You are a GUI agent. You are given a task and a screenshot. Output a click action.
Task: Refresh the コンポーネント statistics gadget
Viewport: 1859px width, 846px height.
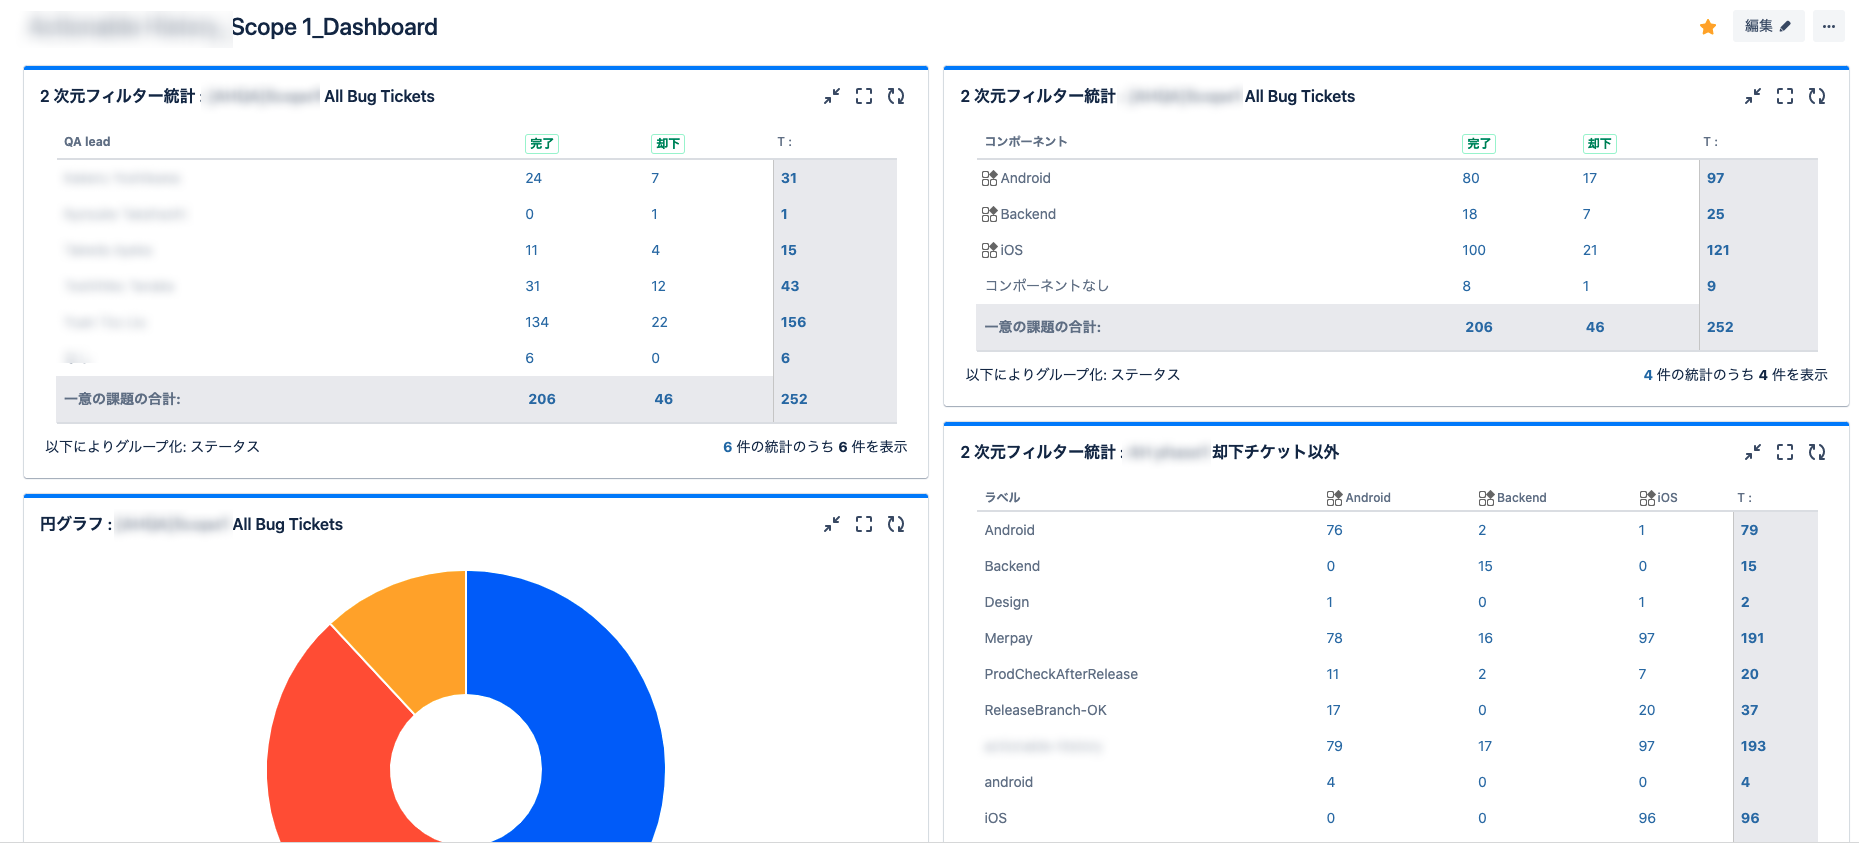click(1817, 96)
